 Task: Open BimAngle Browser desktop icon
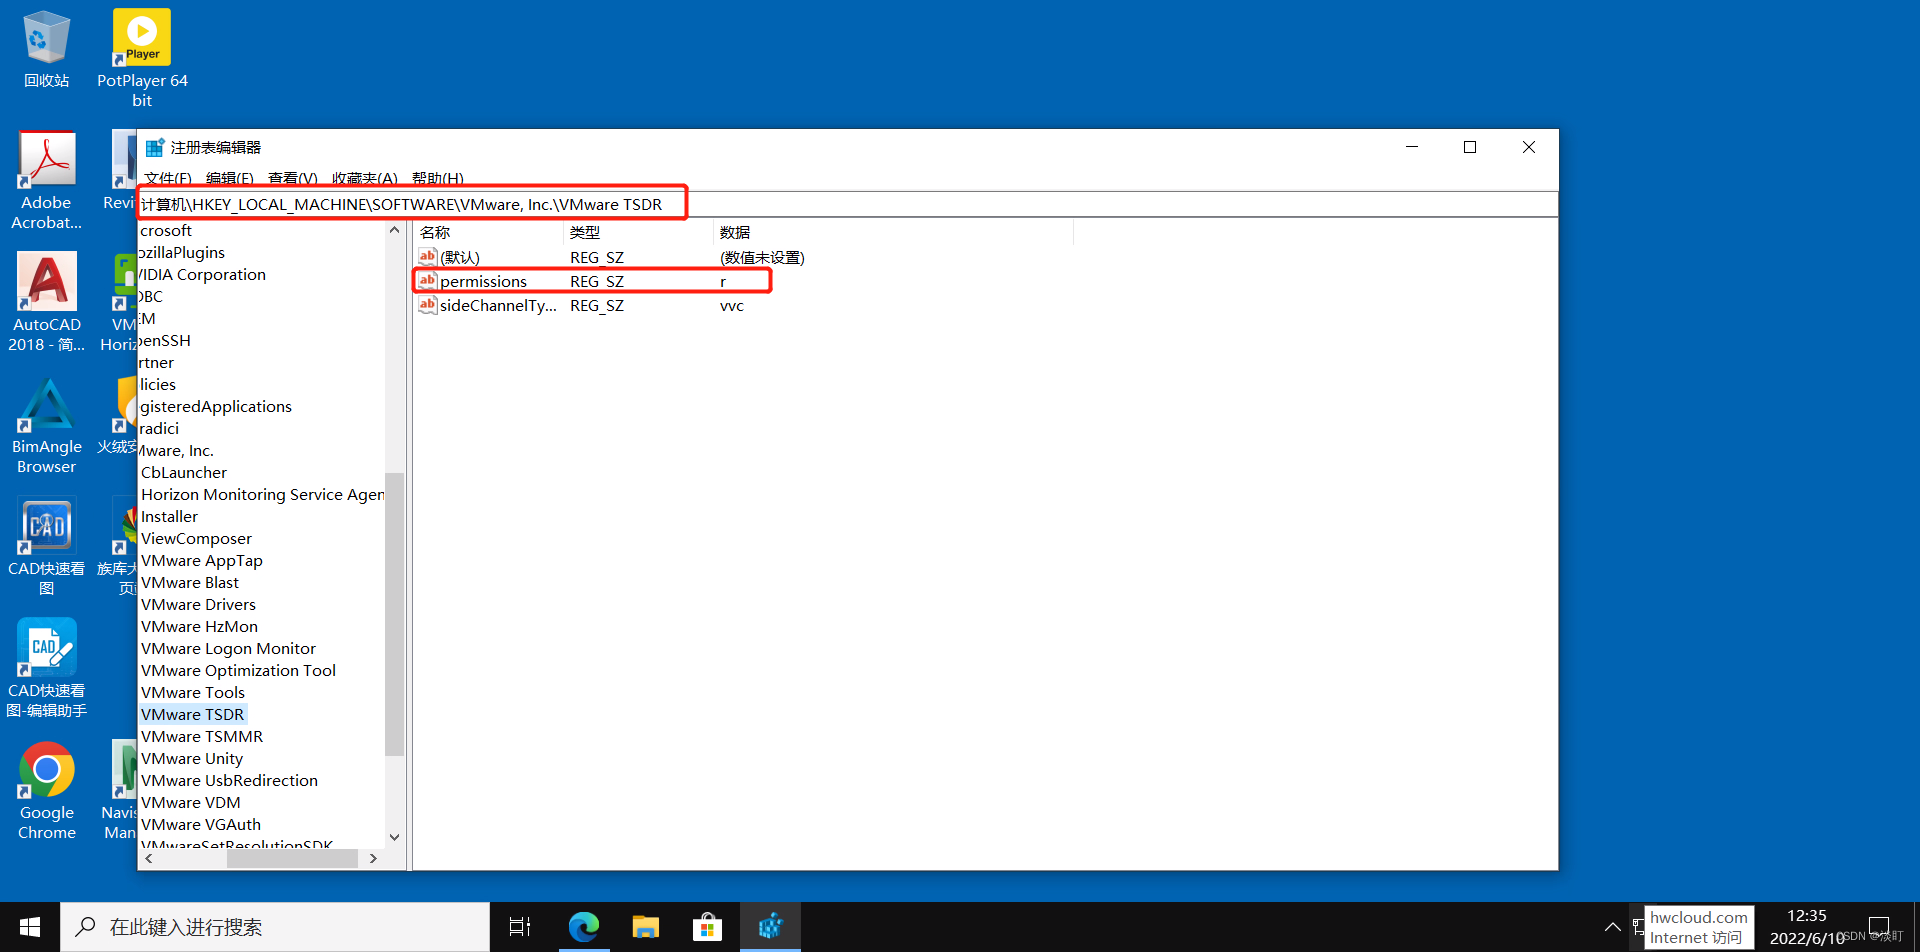tap(46, 425)
